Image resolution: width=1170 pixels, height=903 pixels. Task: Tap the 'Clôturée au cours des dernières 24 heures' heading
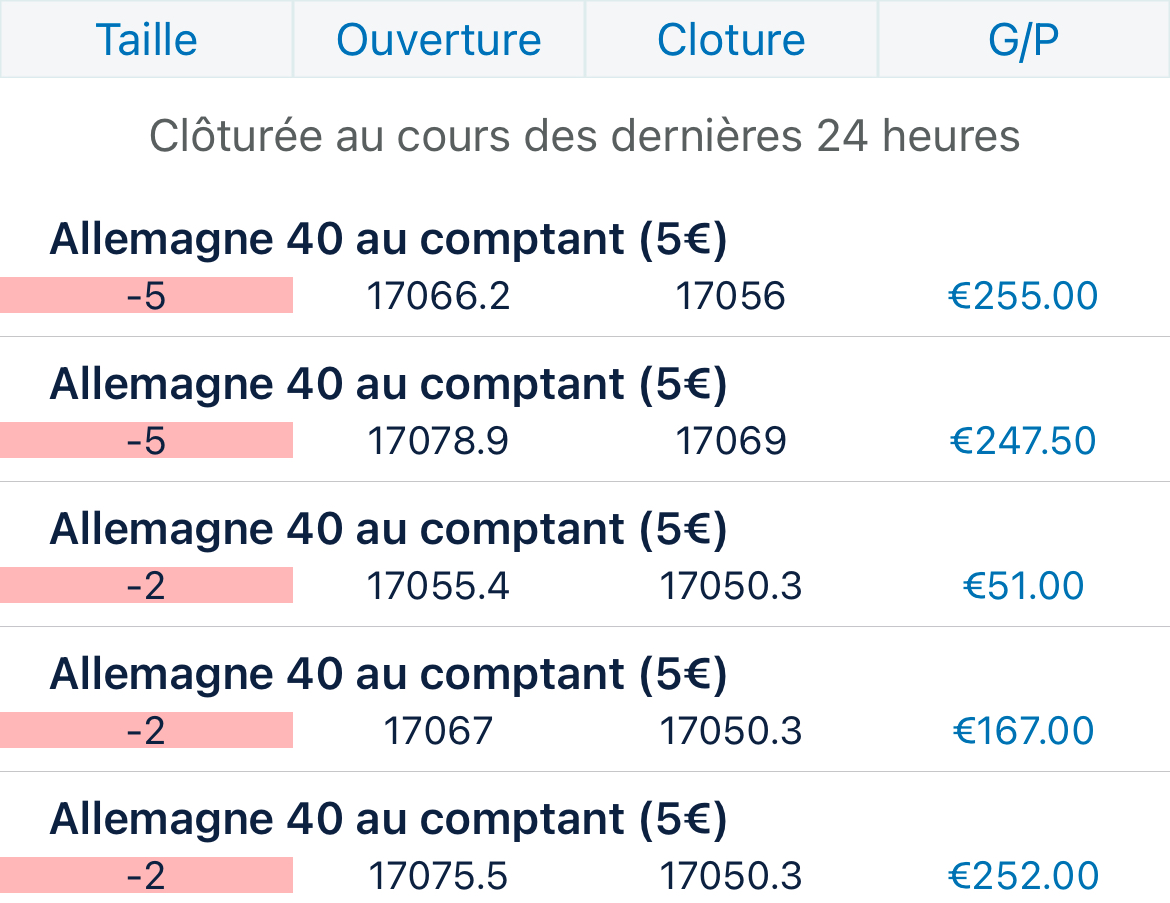coord(585,136)
